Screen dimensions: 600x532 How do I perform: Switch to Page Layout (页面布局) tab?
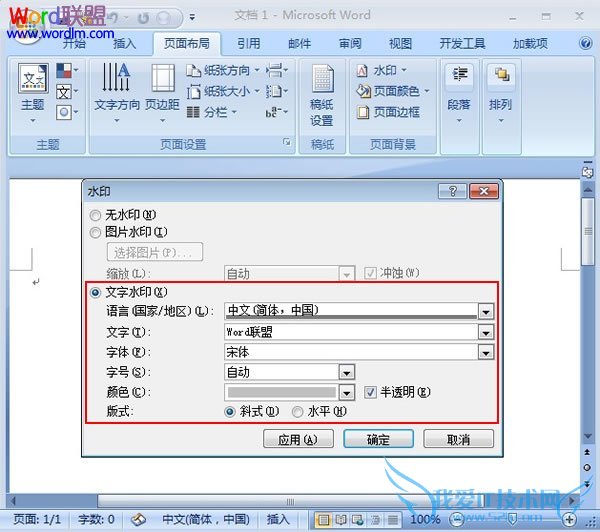[187, 44]
